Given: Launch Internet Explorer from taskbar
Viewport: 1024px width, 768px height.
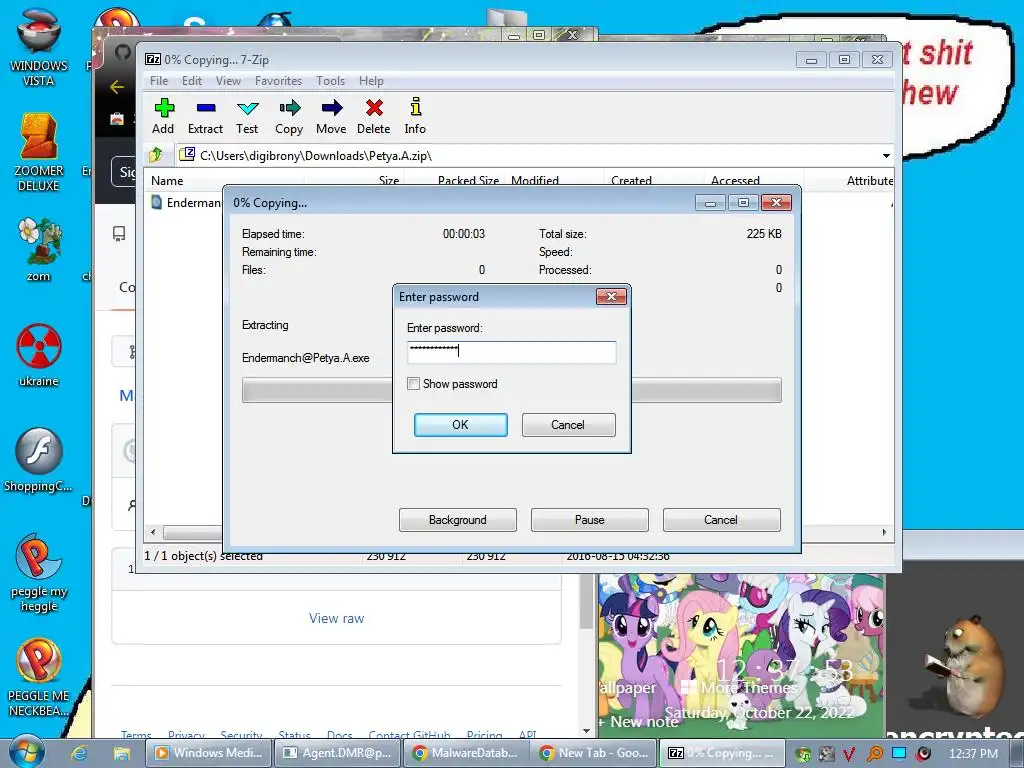Looking at the screenshot, I should click(x=79, y=753).
